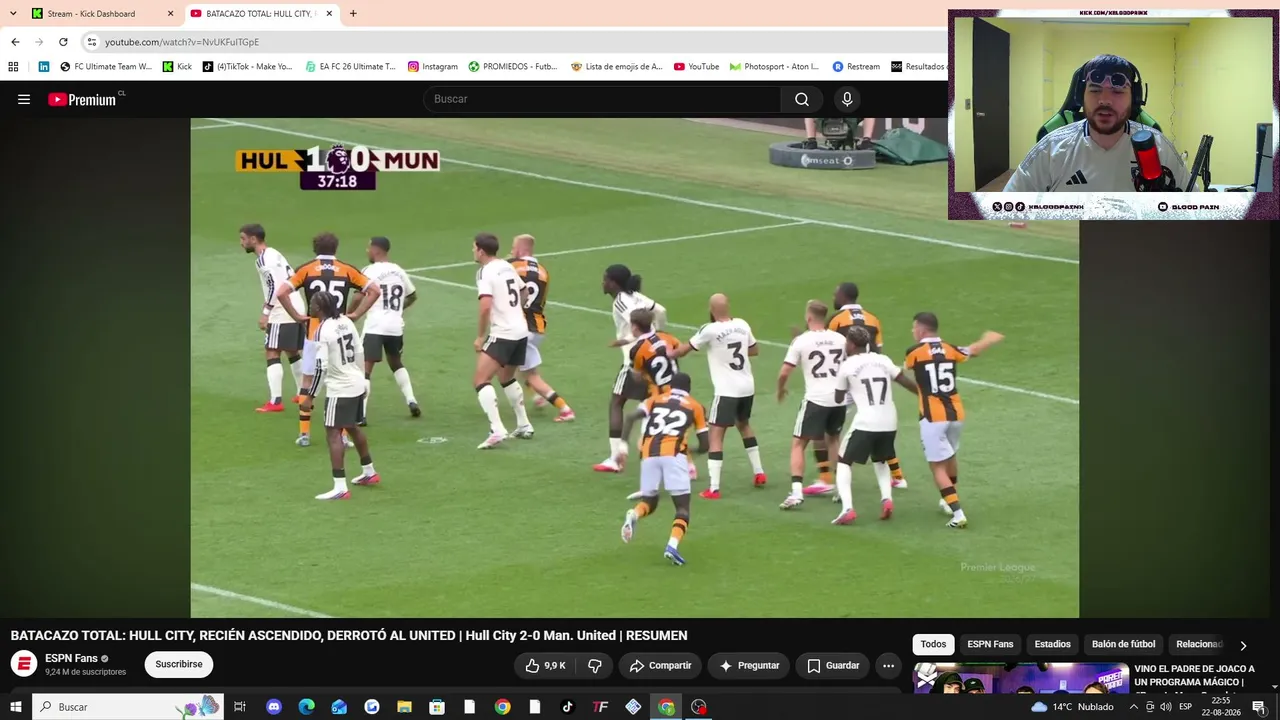Open the Instagram bookmark
Screen dimensions: 1280x720
pyautogui.click(x=433, y=67)
